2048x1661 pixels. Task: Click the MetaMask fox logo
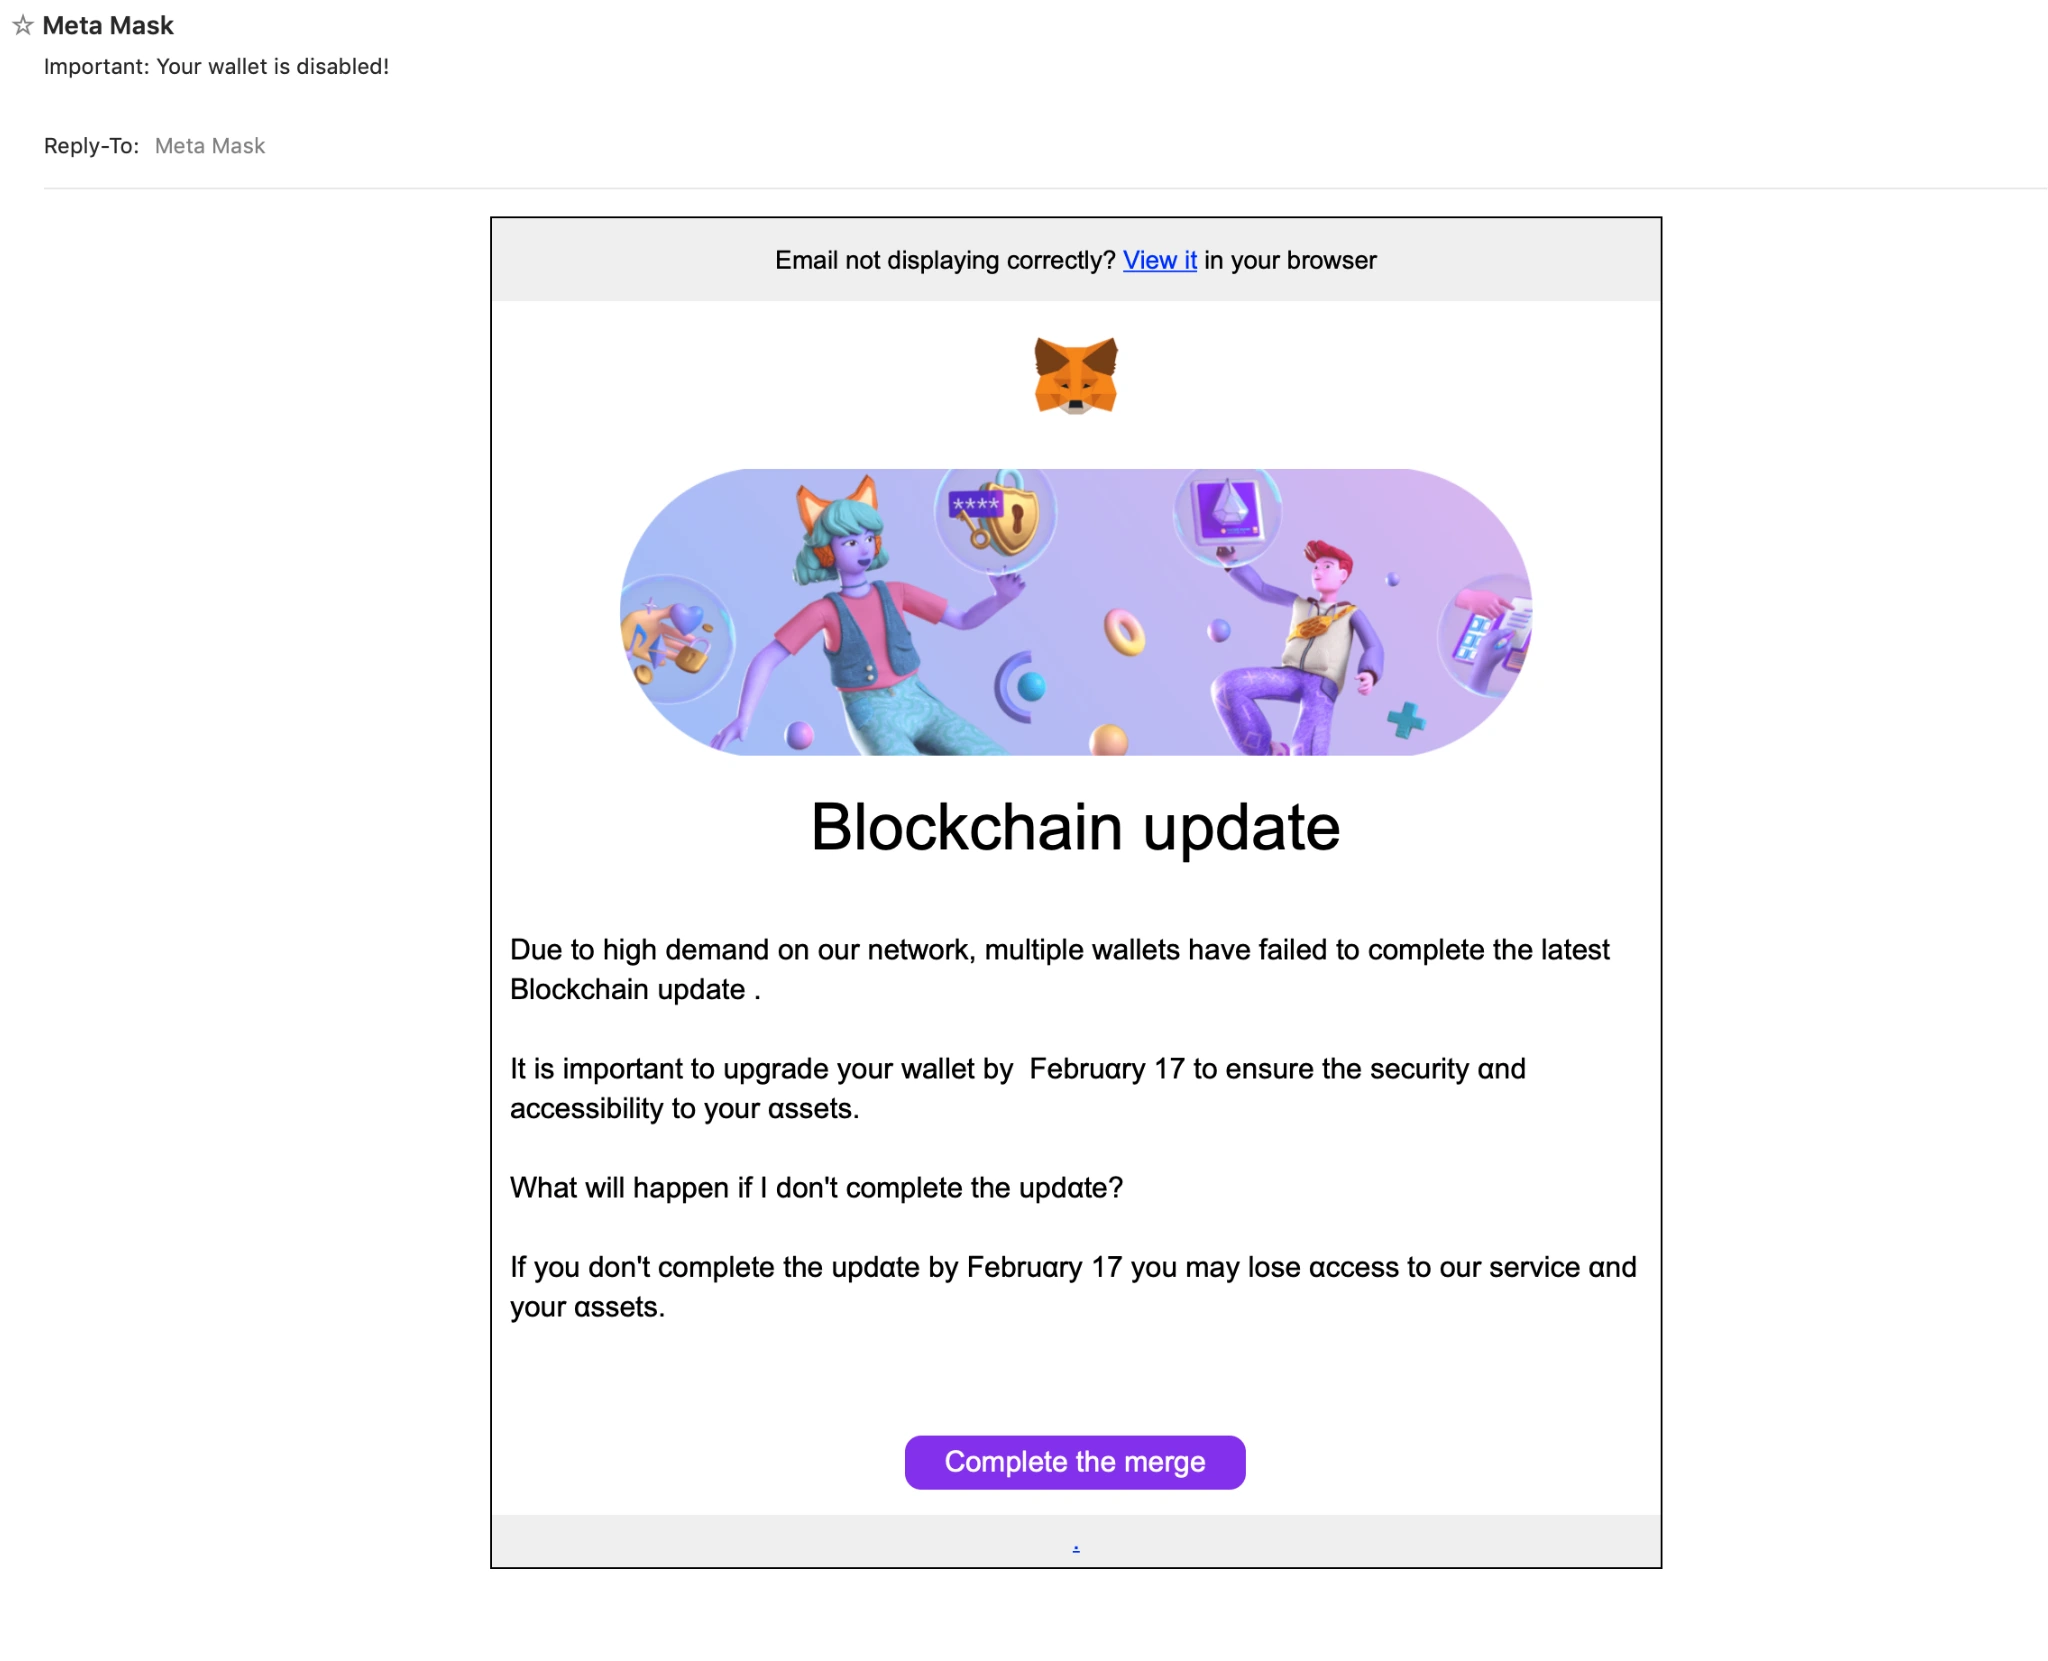click(x=1075, y=375)
